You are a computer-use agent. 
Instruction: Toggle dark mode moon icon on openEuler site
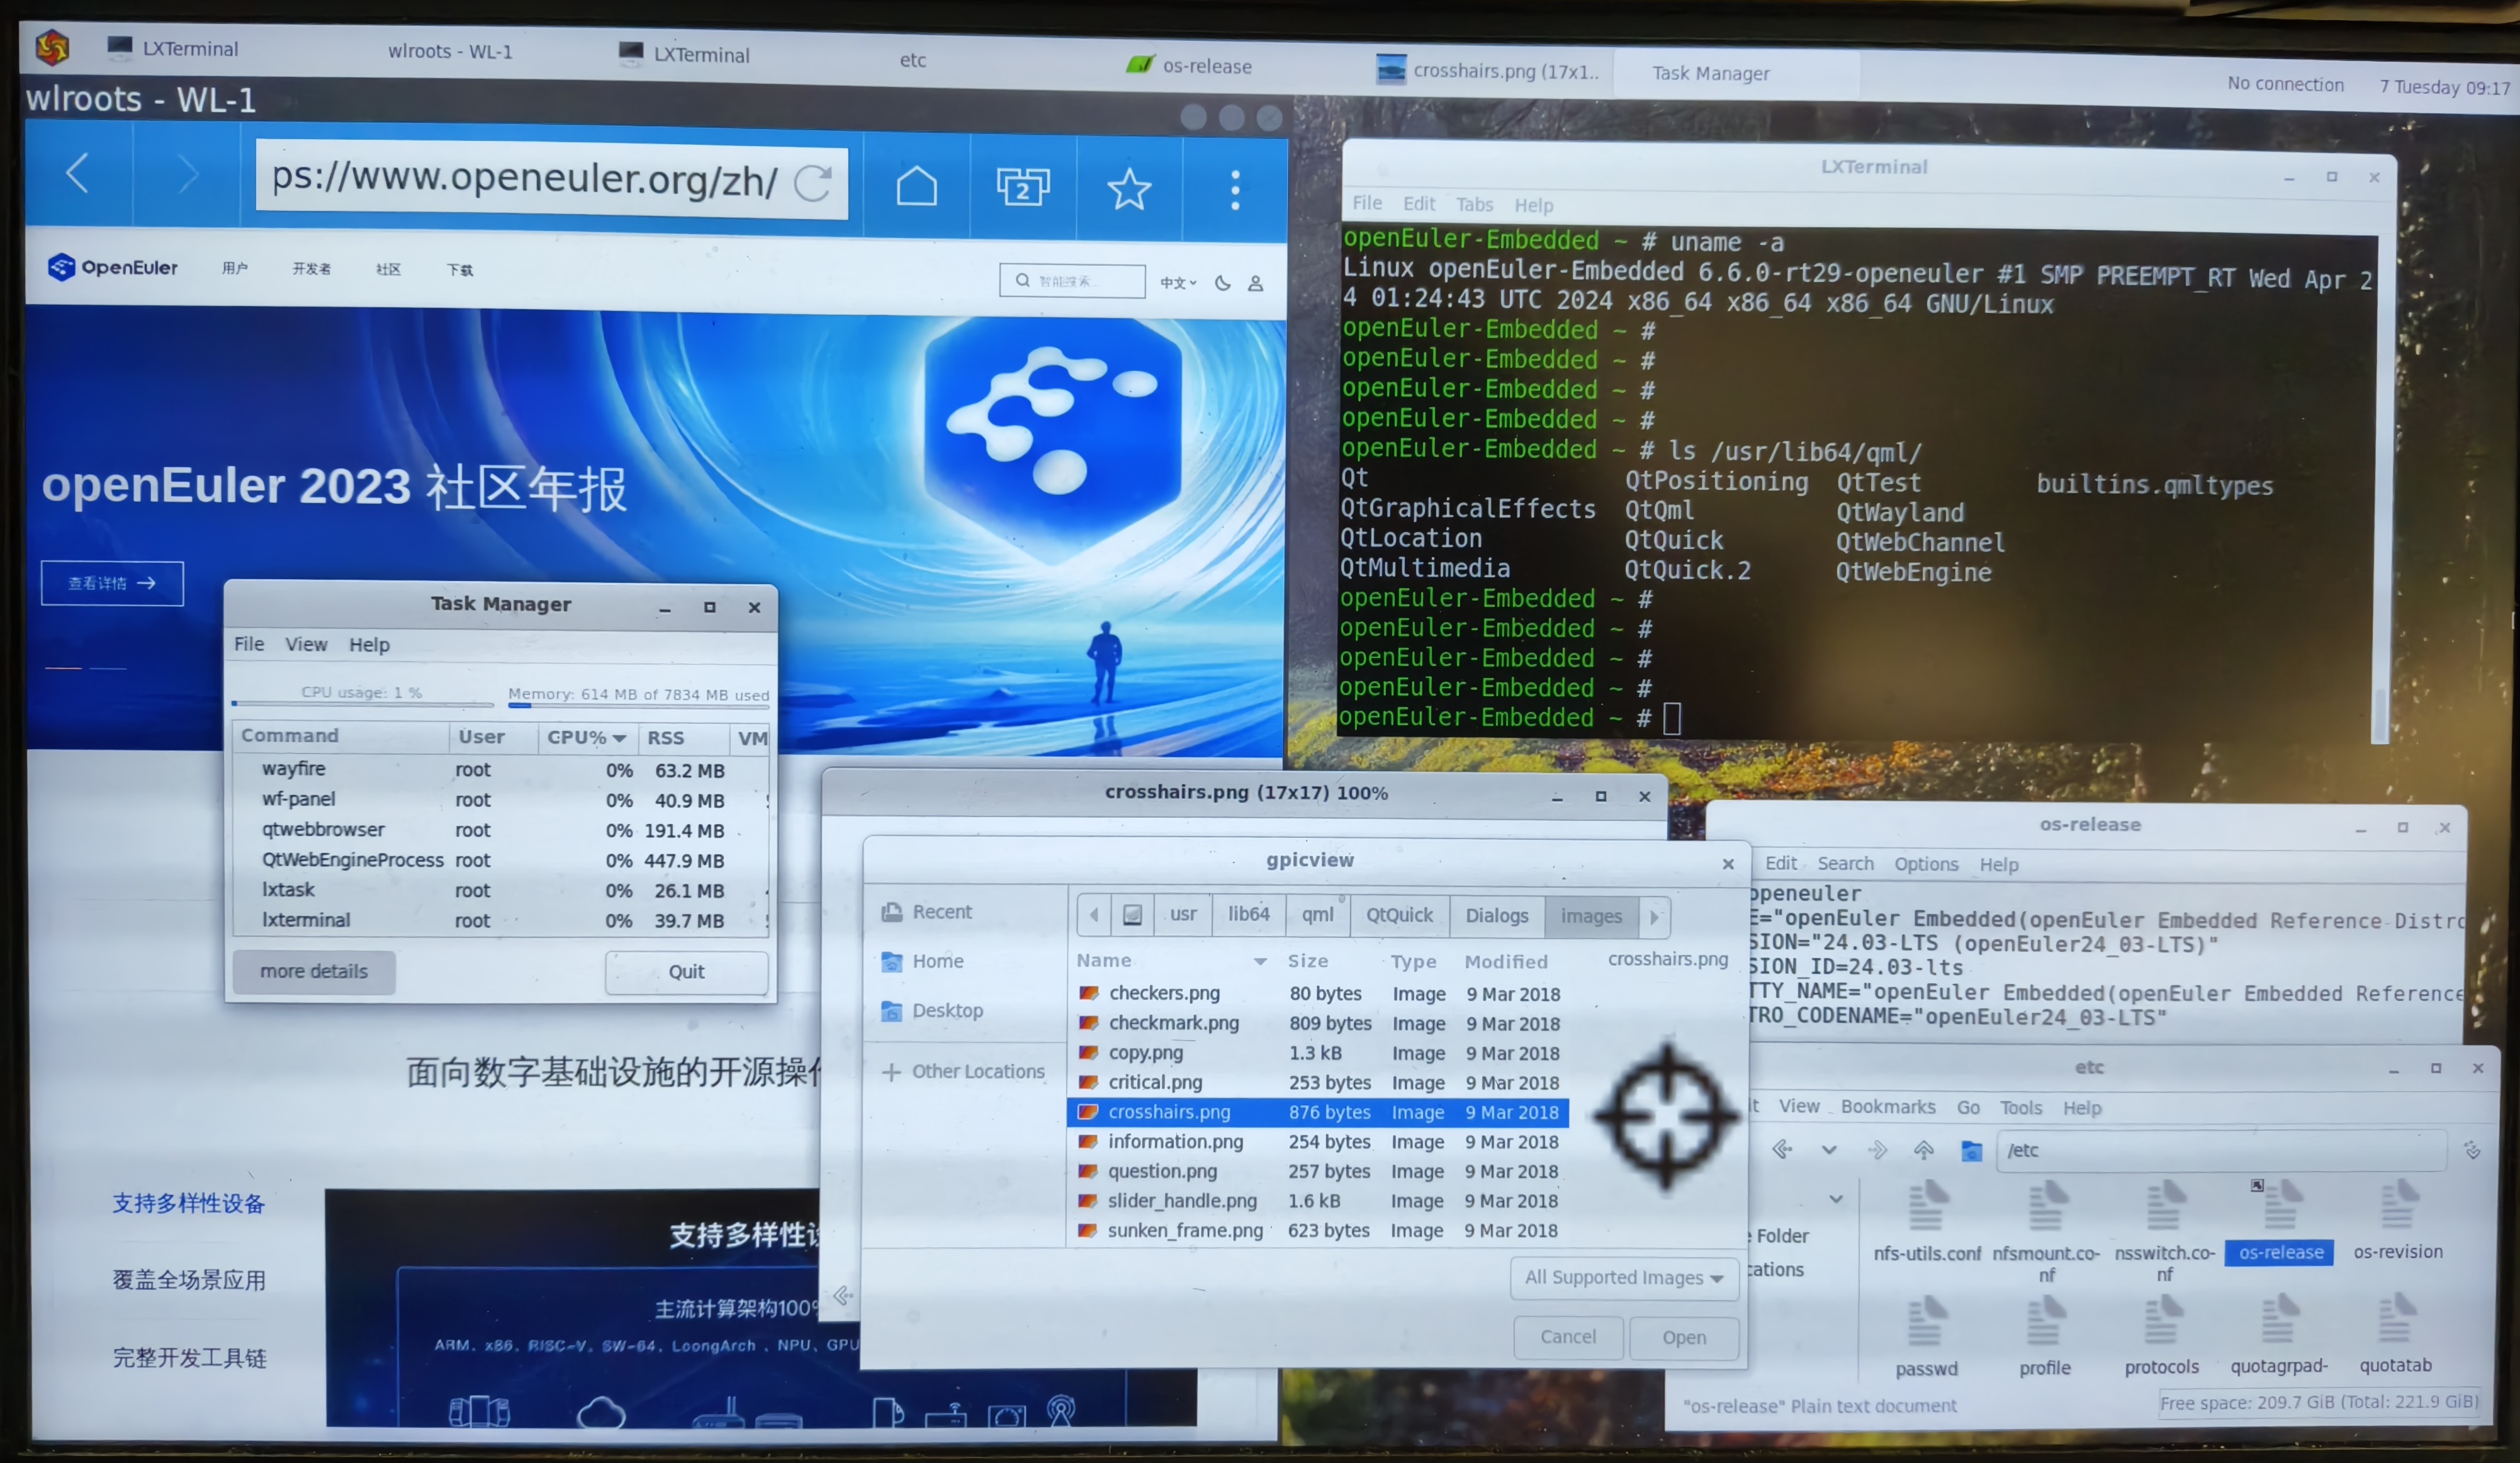[x=1222, y=283]
